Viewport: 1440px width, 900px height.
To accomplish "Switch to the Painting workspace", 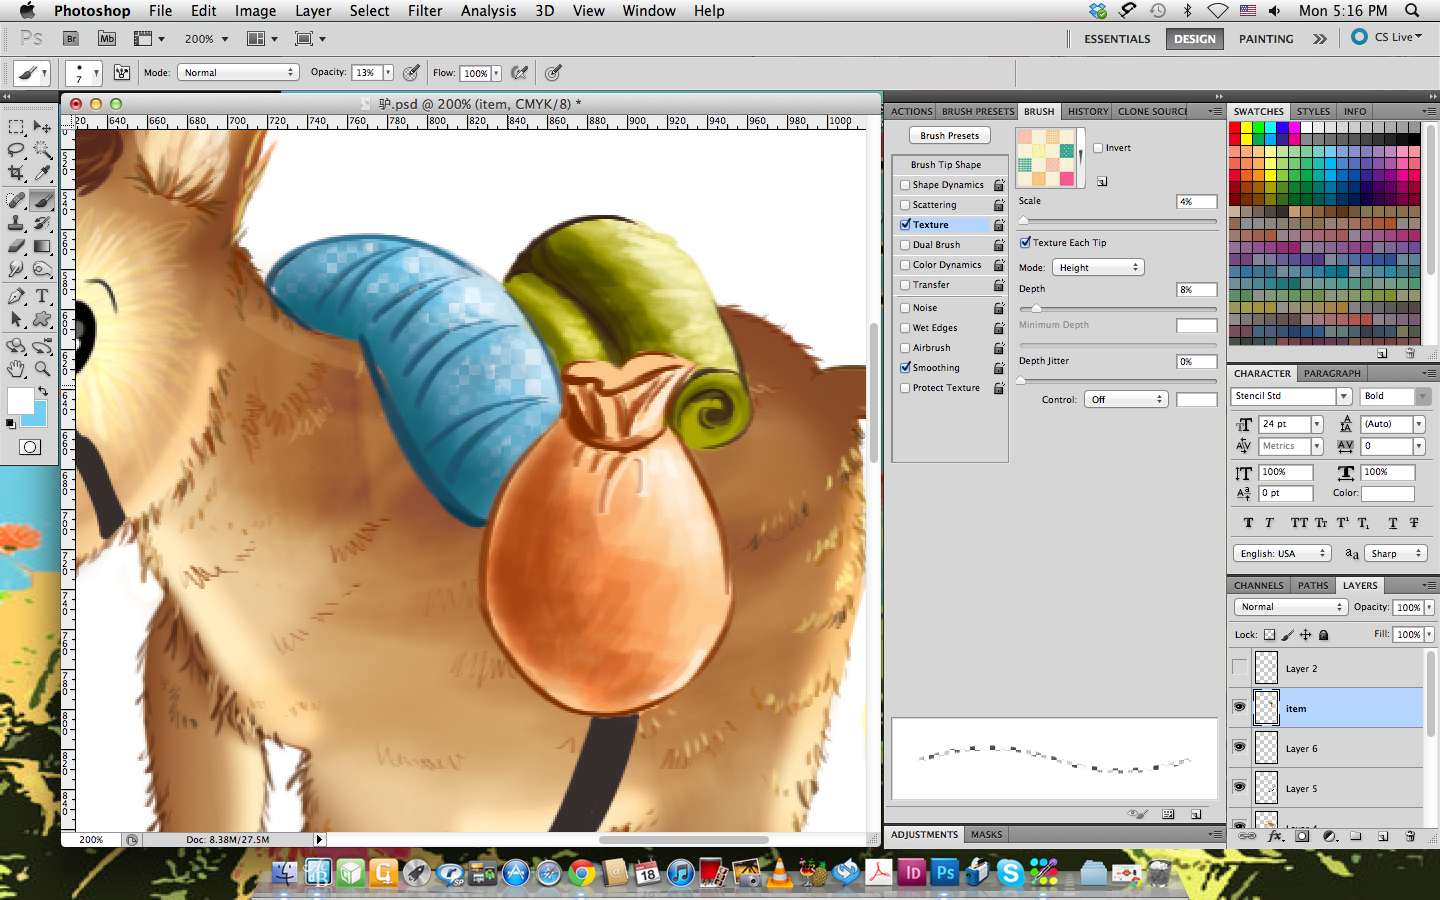I will [1266, 39].
